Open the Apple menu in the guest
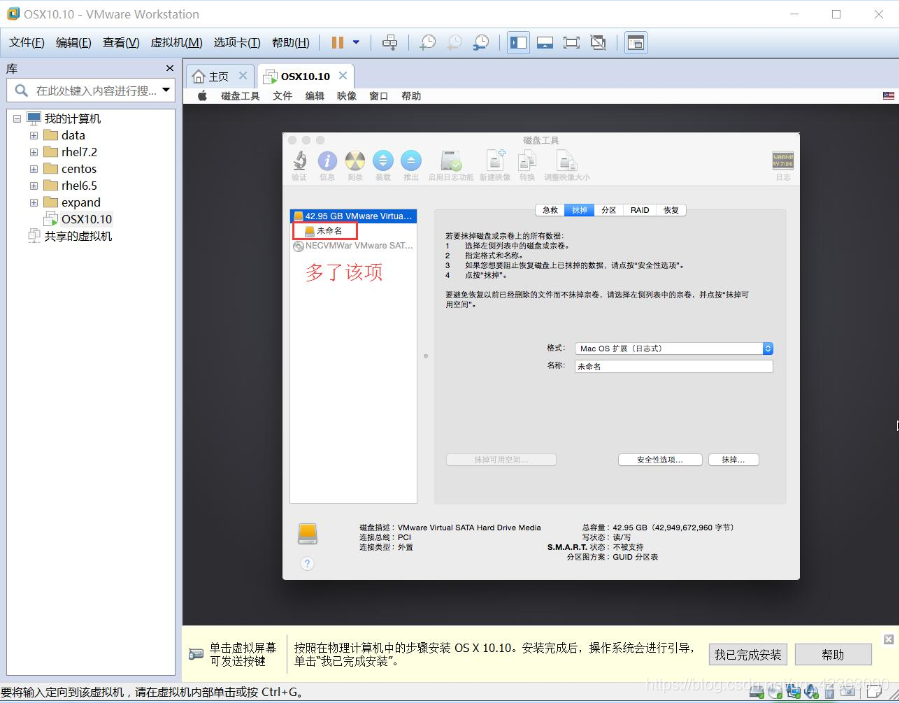The height and width of the screenshot is (703, 899). click(x=202, y=96)
